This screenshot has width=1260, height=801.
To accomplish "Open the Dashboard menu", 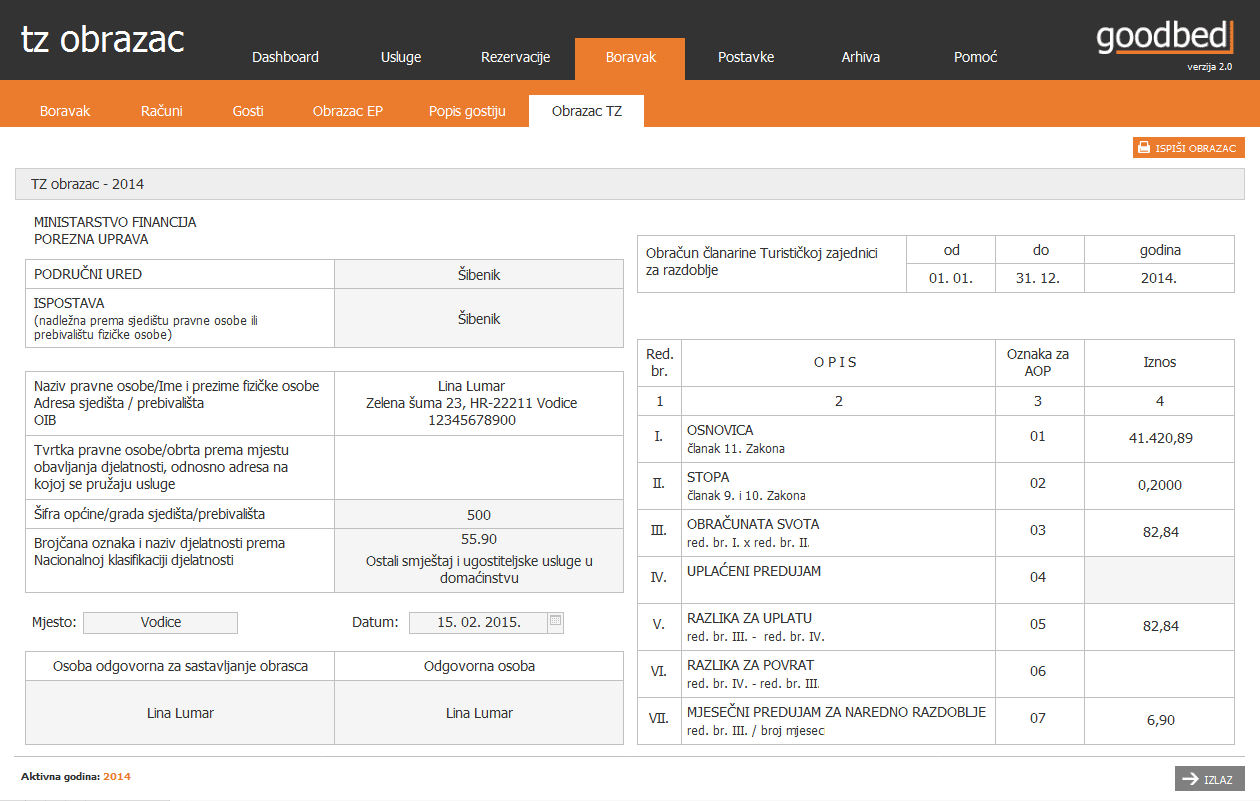I will (285, 57).
